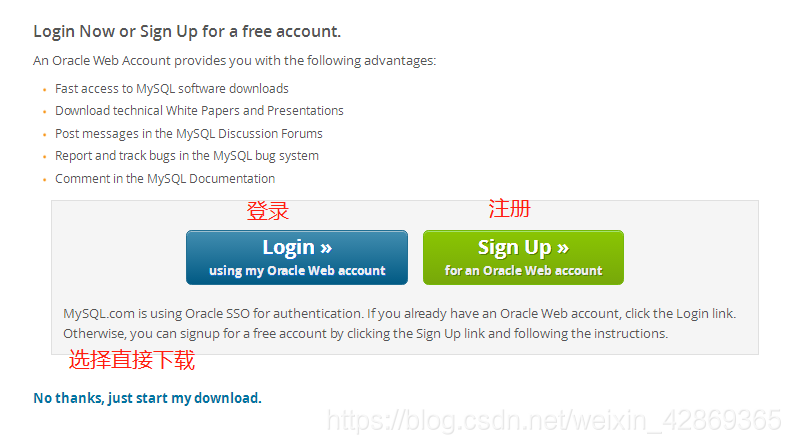The image size is (791, 444).
Task: Click the blue Login button
Action: (x=297, y=257)
